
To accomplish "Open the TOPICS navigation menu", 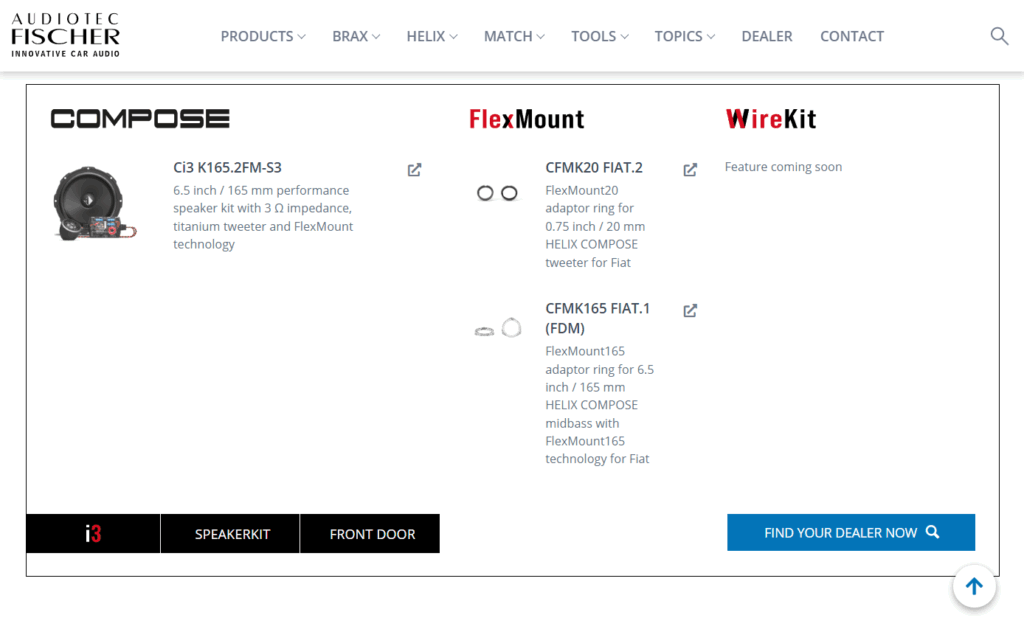I will 684,36.
